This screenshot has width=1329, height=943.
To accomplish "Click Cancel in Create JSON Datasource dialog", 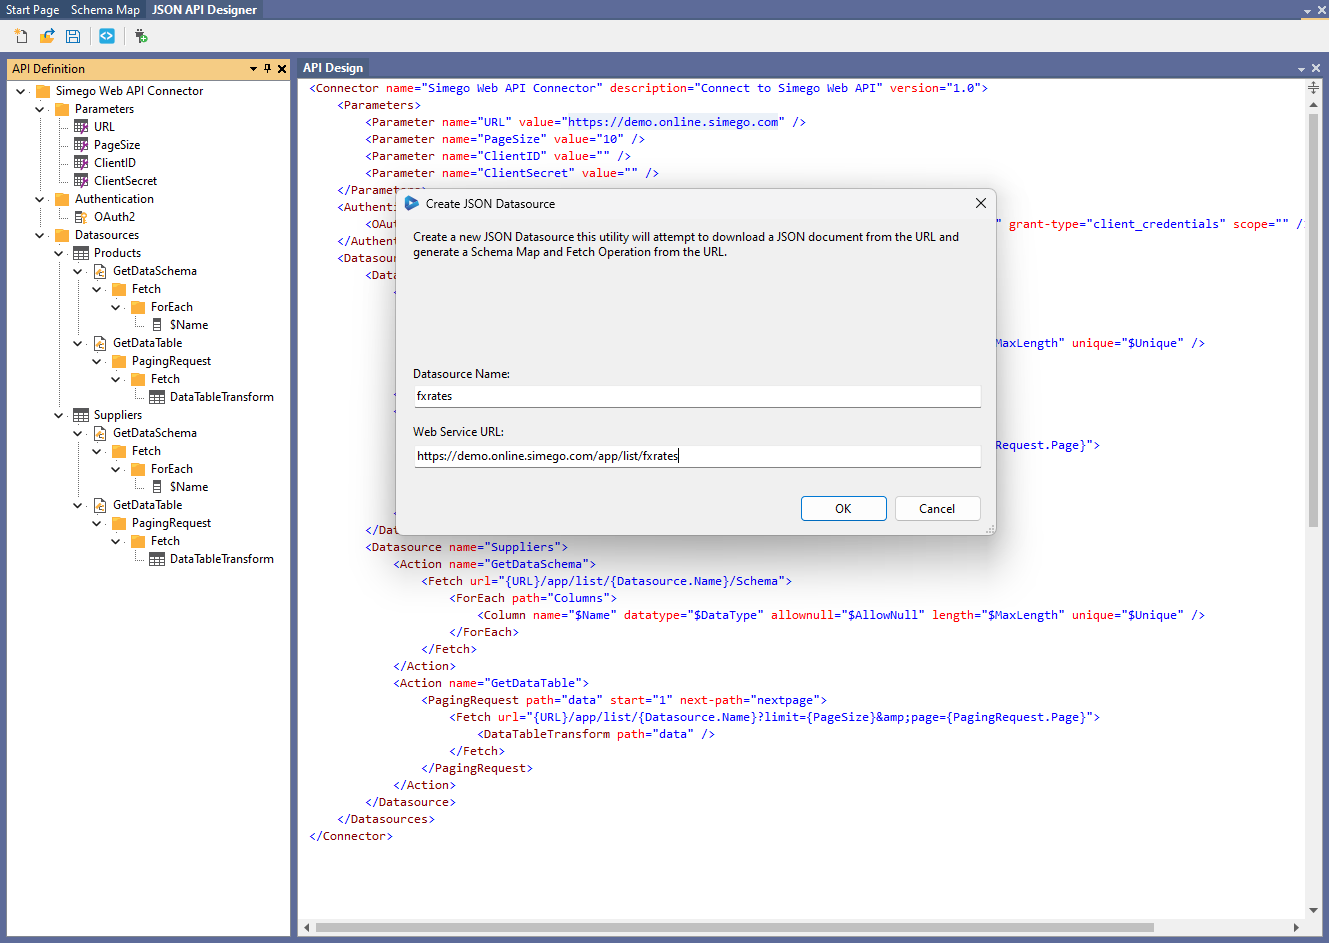I will click(x=937, y=508).
